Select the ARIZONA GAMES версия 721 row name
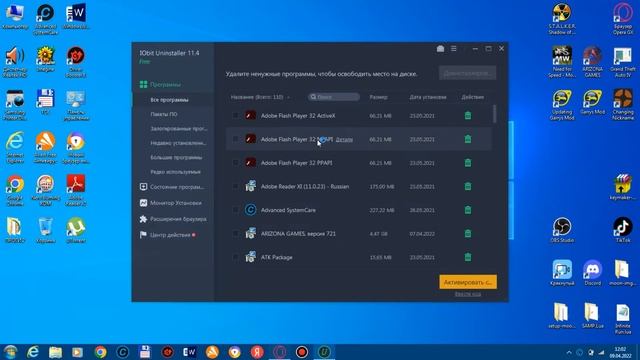Viewport: 640px width, 360px height. pyautogui.click(x=298, y=234)
